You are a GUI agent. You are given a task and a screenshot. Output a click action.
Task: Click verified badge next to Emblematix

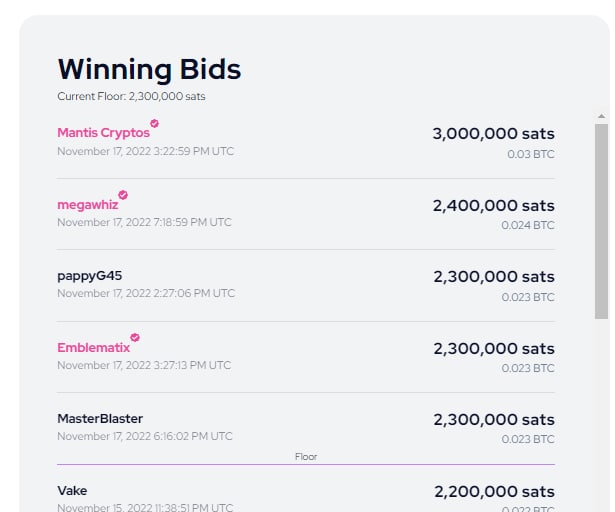135,337
